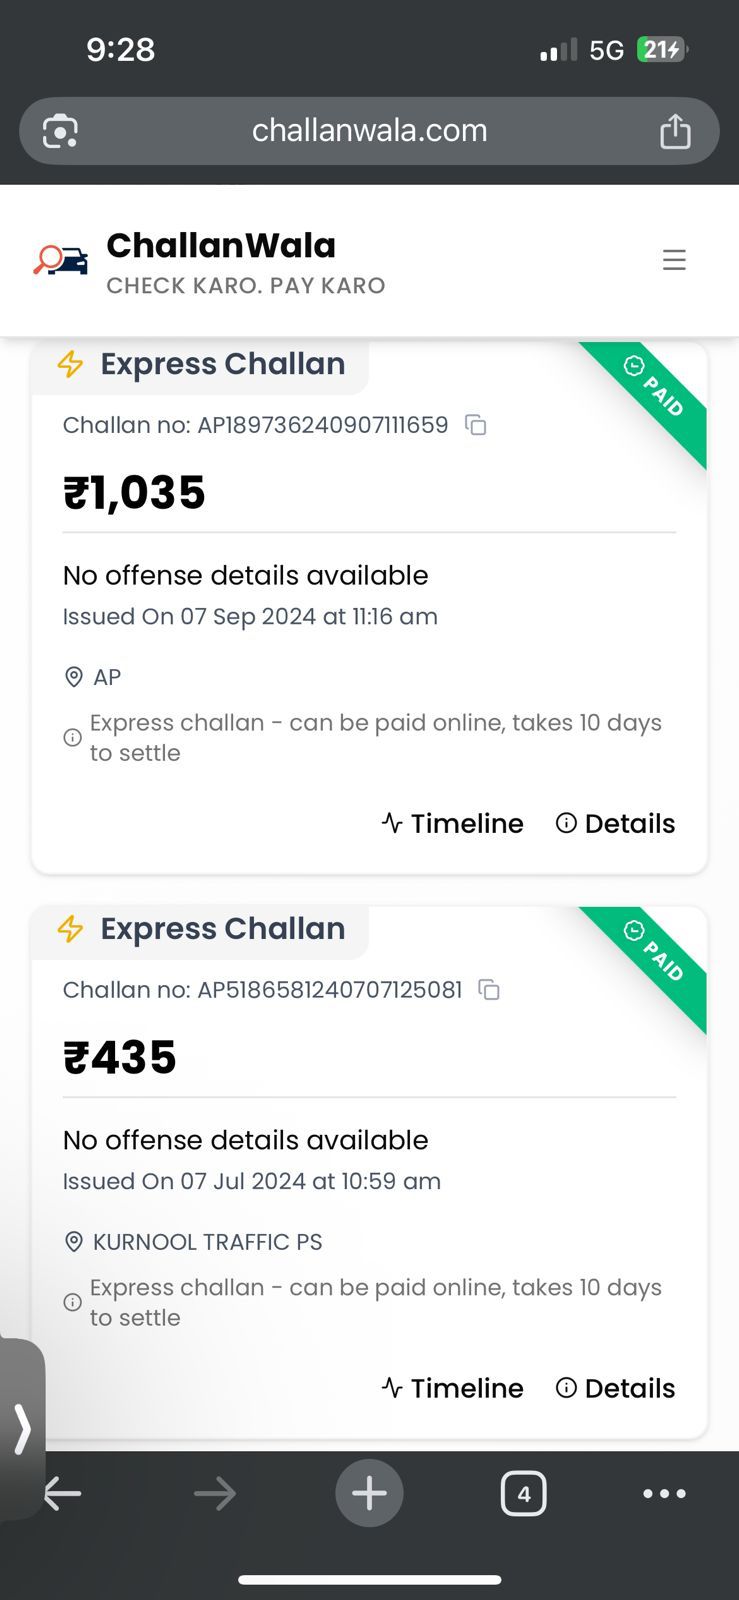
Task: Open the tab switcher showing 4 tabs
Action: coord(523,1493)
